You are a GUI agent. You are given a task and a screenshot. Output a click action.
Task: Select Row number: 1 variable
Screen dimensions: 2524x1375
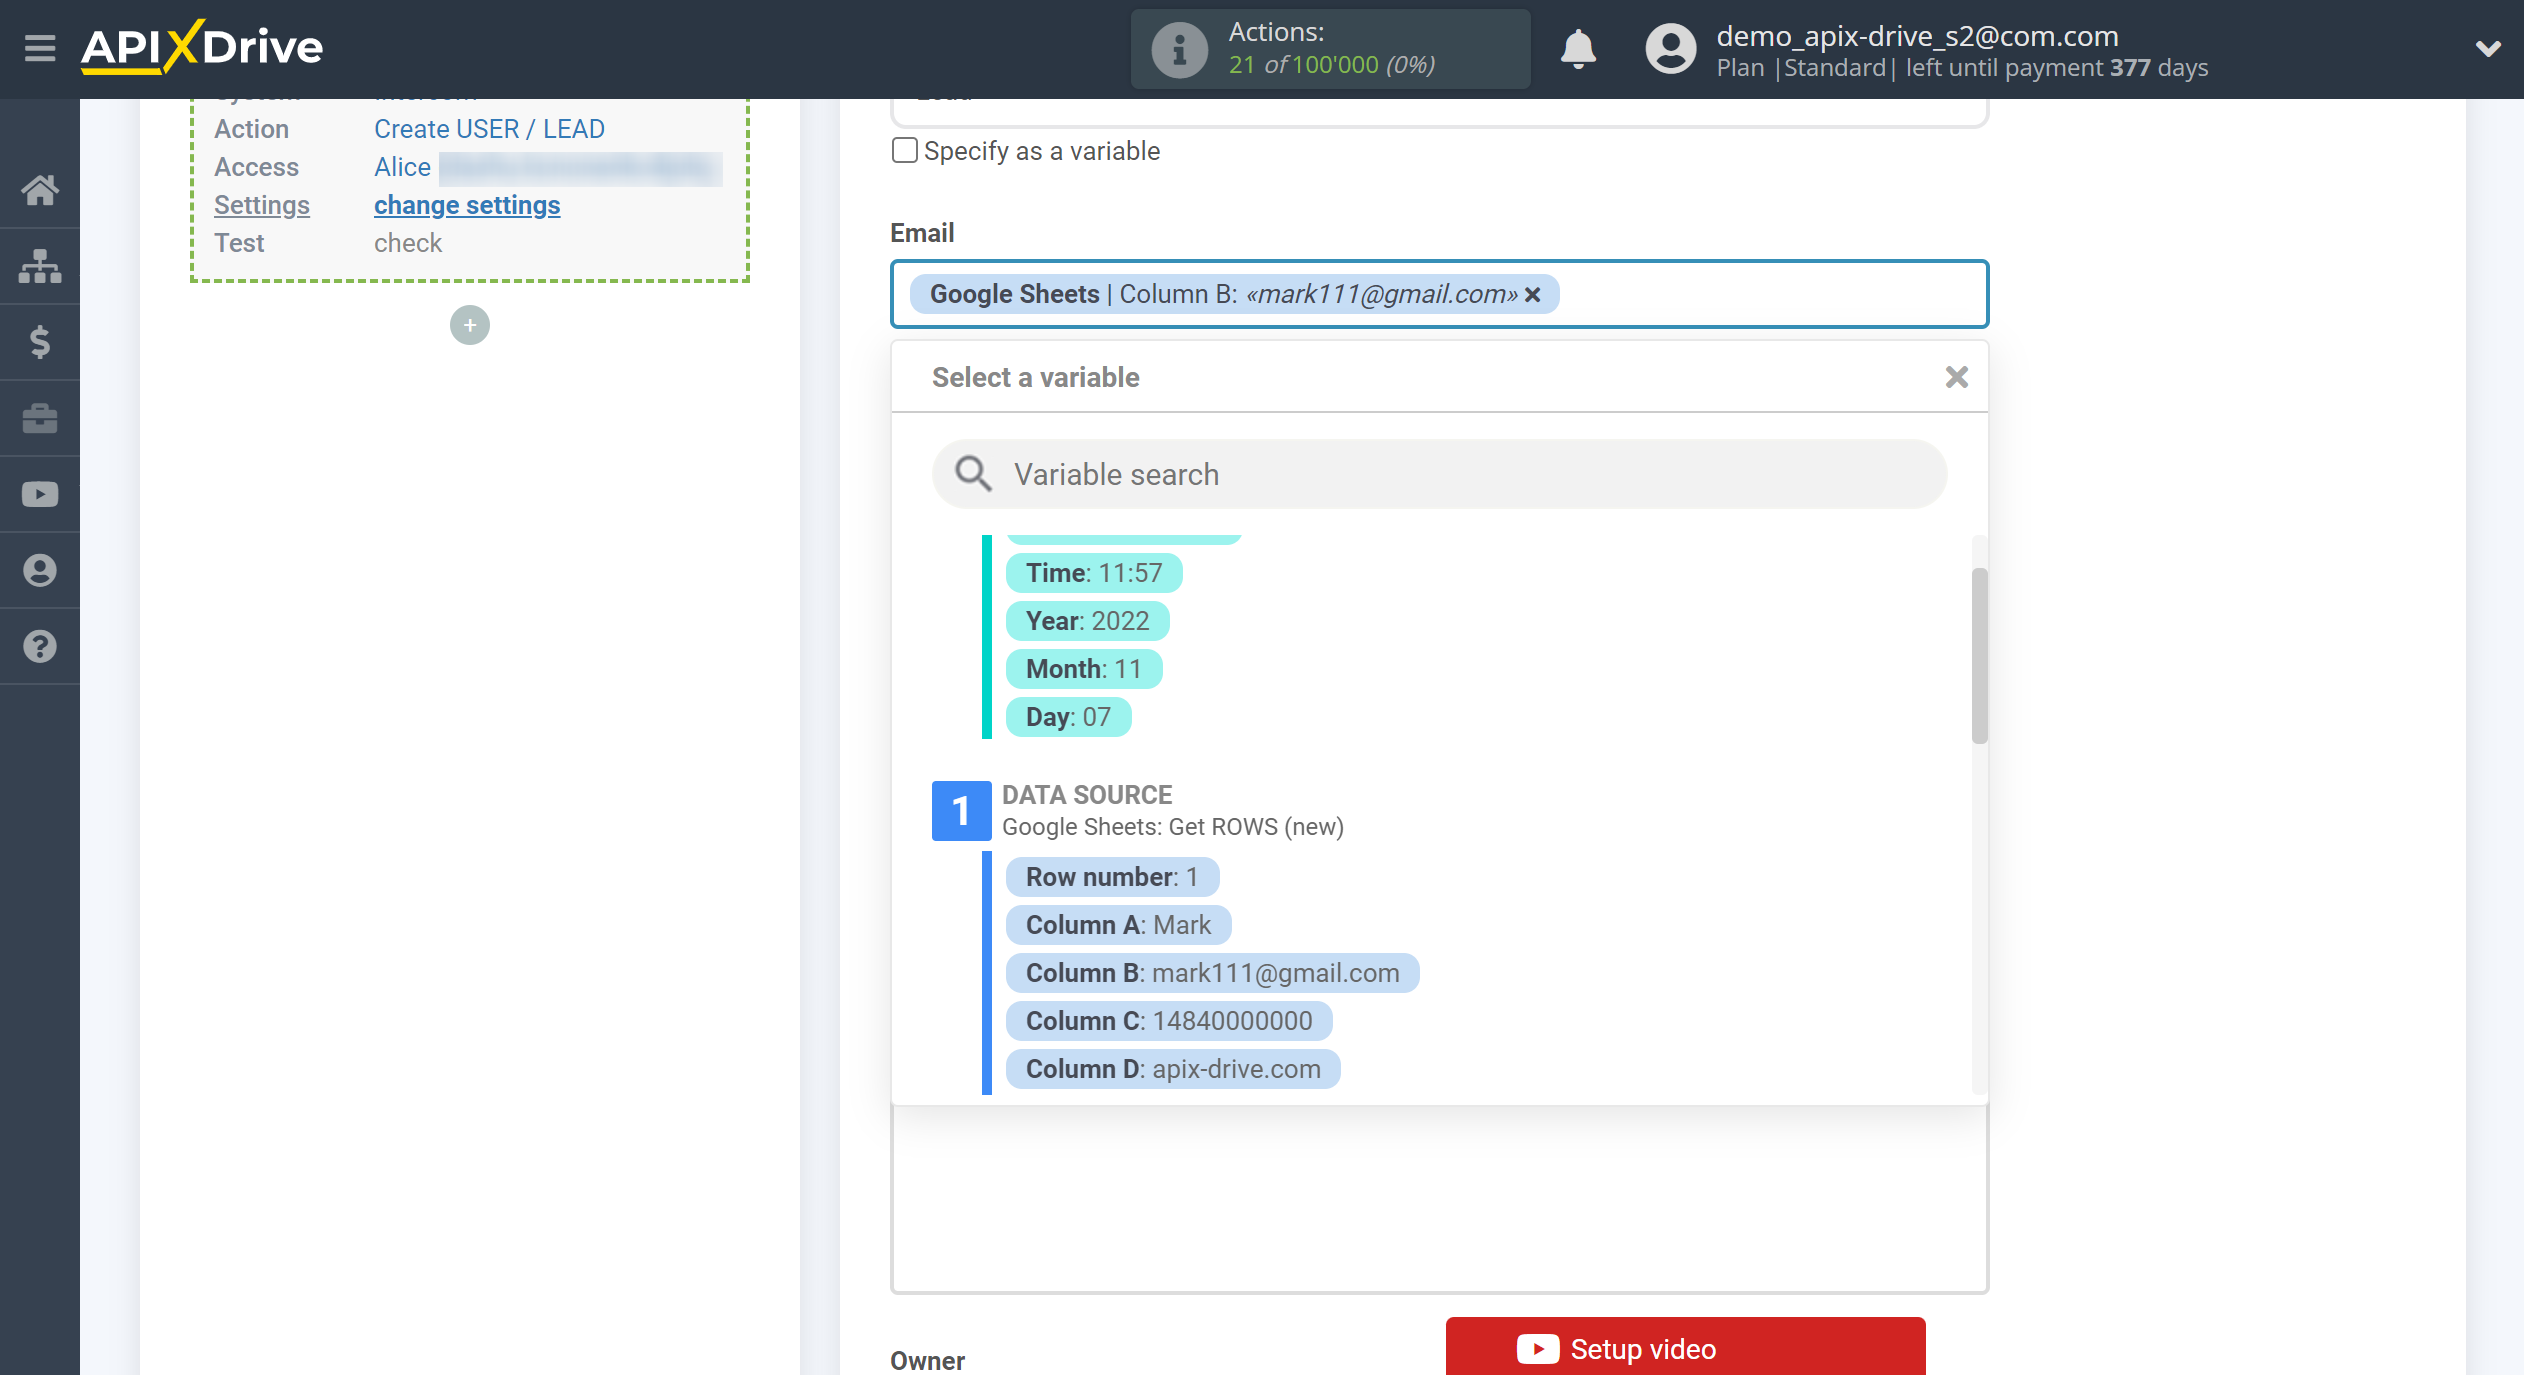tap(1112, 877)
